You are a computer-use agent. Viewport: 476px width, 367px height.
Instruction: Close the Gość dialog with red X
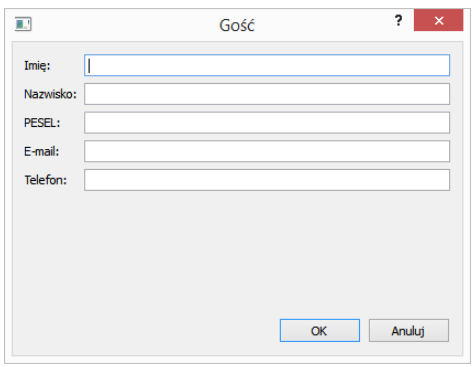438,20
